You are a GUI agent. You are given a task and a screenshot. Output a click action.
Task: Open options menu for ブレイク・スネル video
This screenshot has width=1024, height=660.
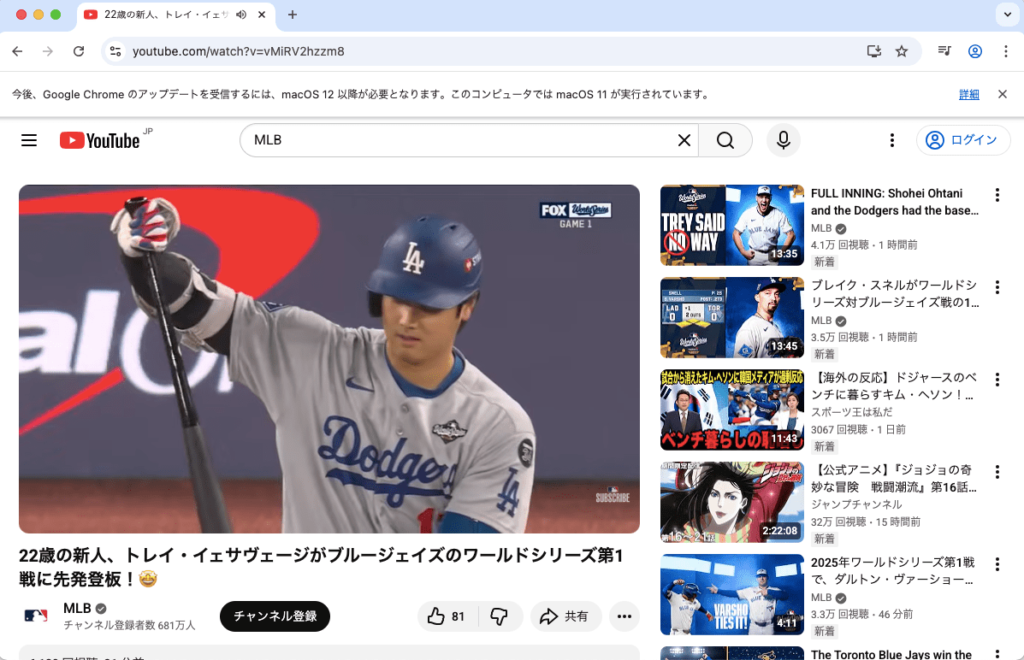coord(997,287)
